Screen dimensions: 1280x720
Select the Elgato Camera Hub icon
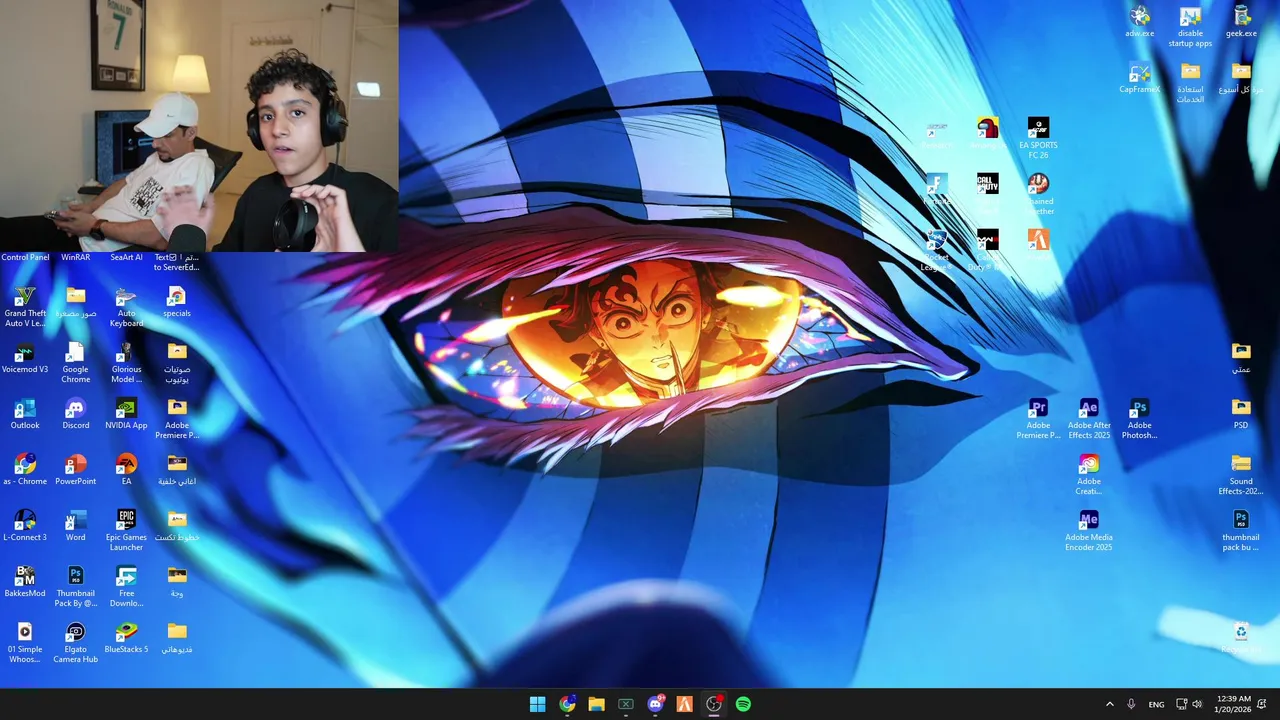(75, 643)
